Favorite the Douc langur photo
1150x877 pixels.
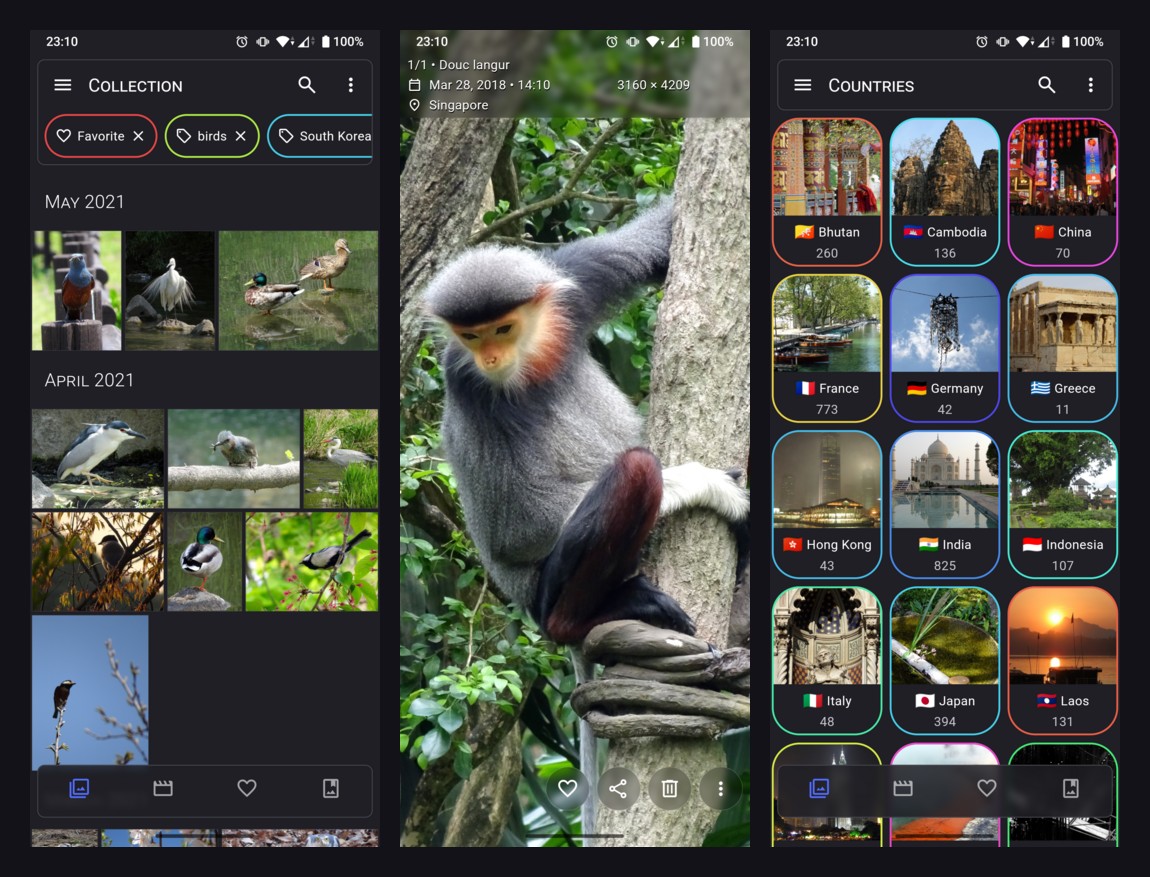pyautogui.click(x=568, y=788)
